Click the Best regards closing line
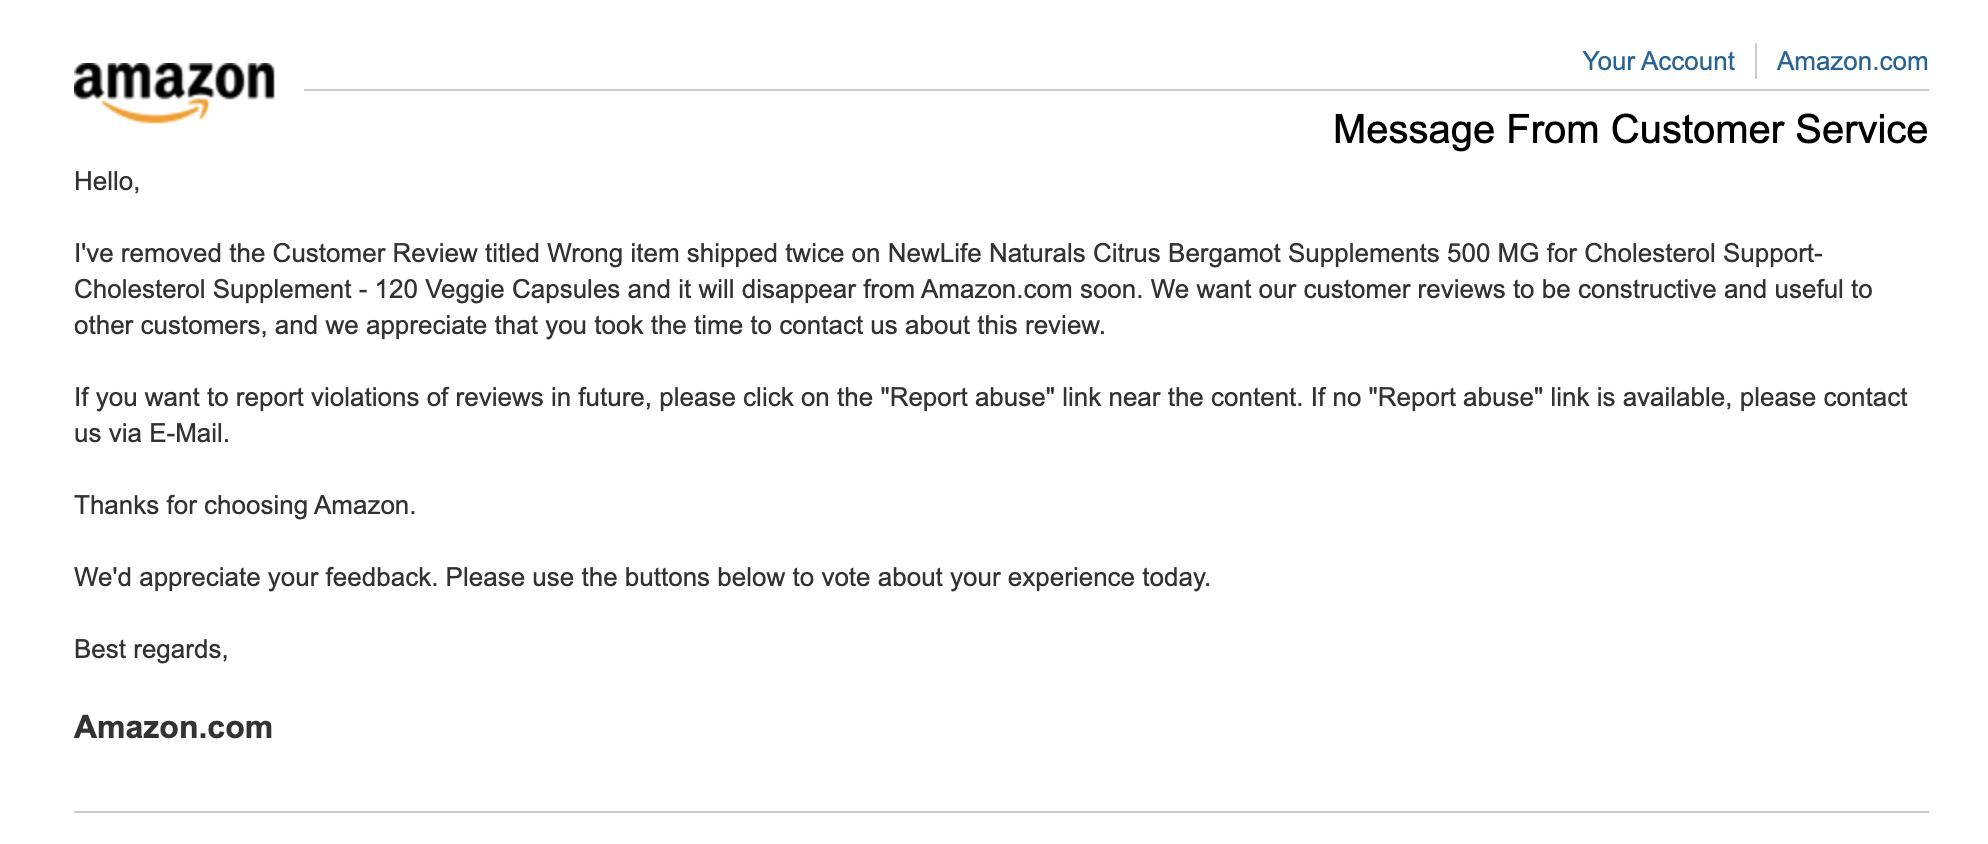1988x844 pixels. point(151,649)
